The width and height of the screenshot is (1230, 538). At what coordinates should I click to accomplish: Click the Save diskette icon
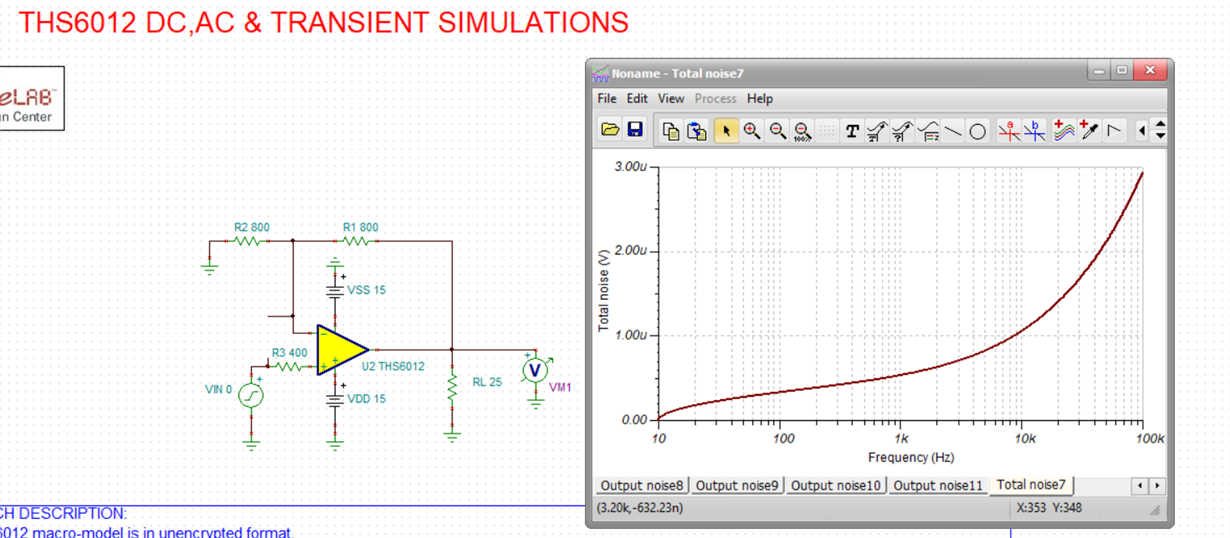(635, 130)
